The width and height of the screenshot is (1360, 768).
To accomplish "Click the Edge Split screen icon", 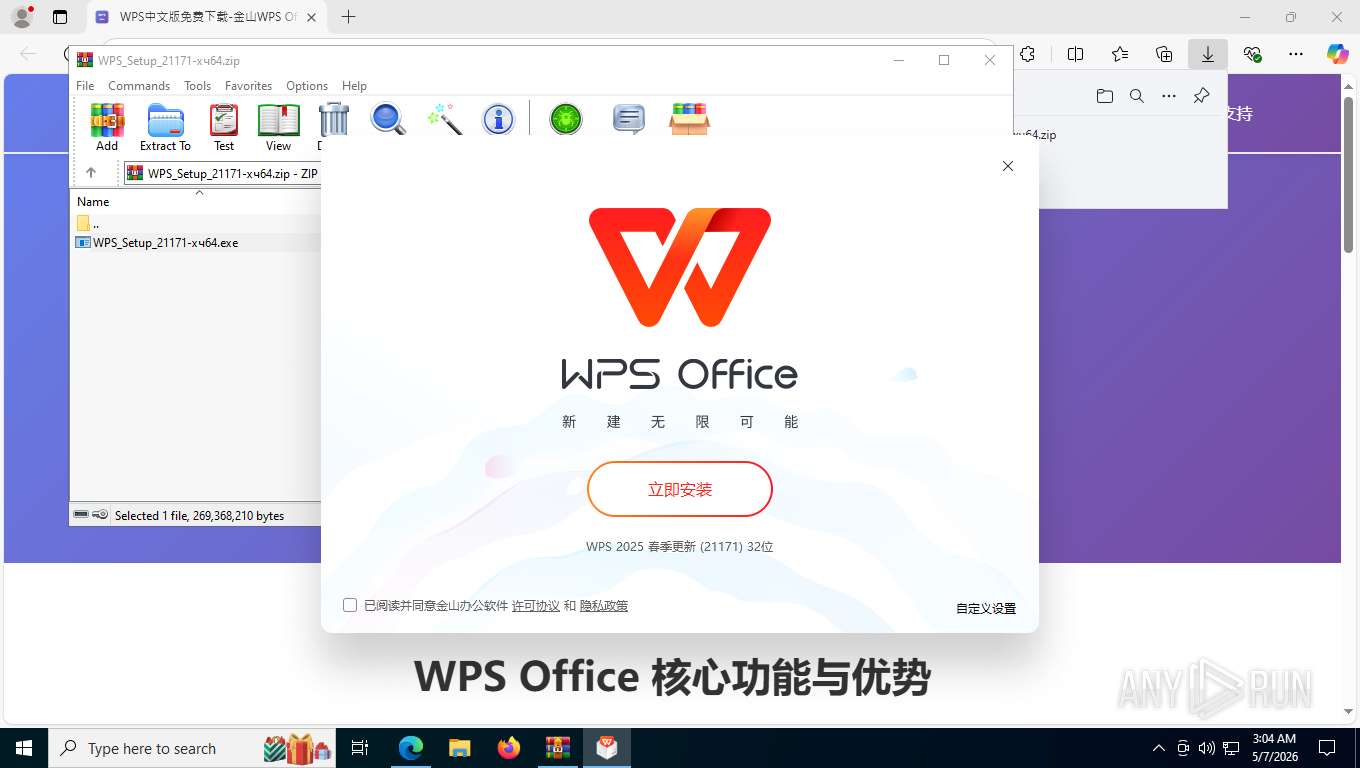I will point(1076,54).
